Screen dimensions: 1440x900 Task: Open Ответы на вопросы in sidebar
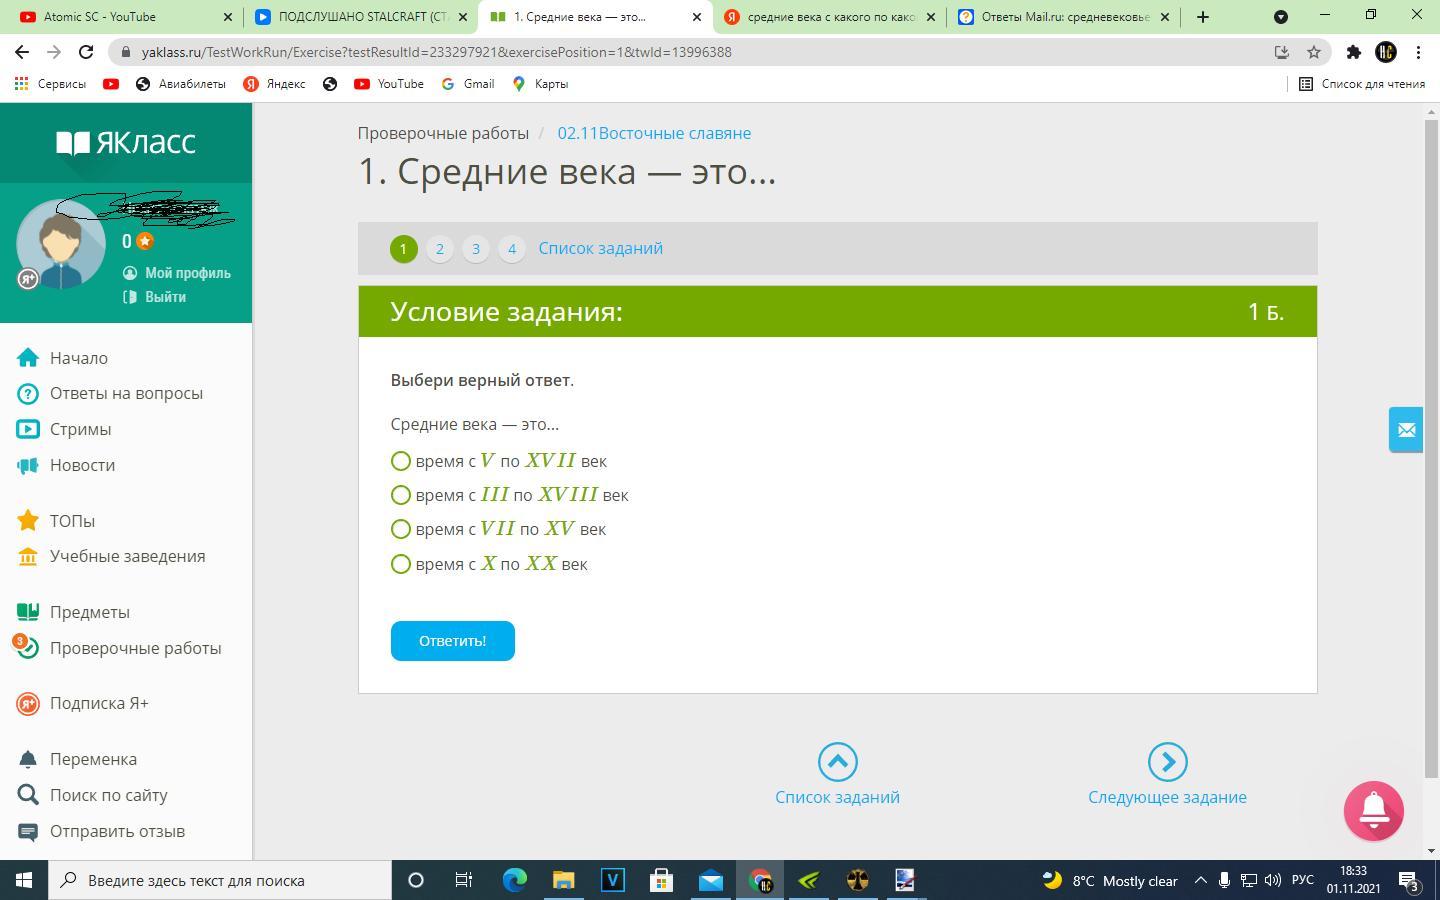point(126,393)
